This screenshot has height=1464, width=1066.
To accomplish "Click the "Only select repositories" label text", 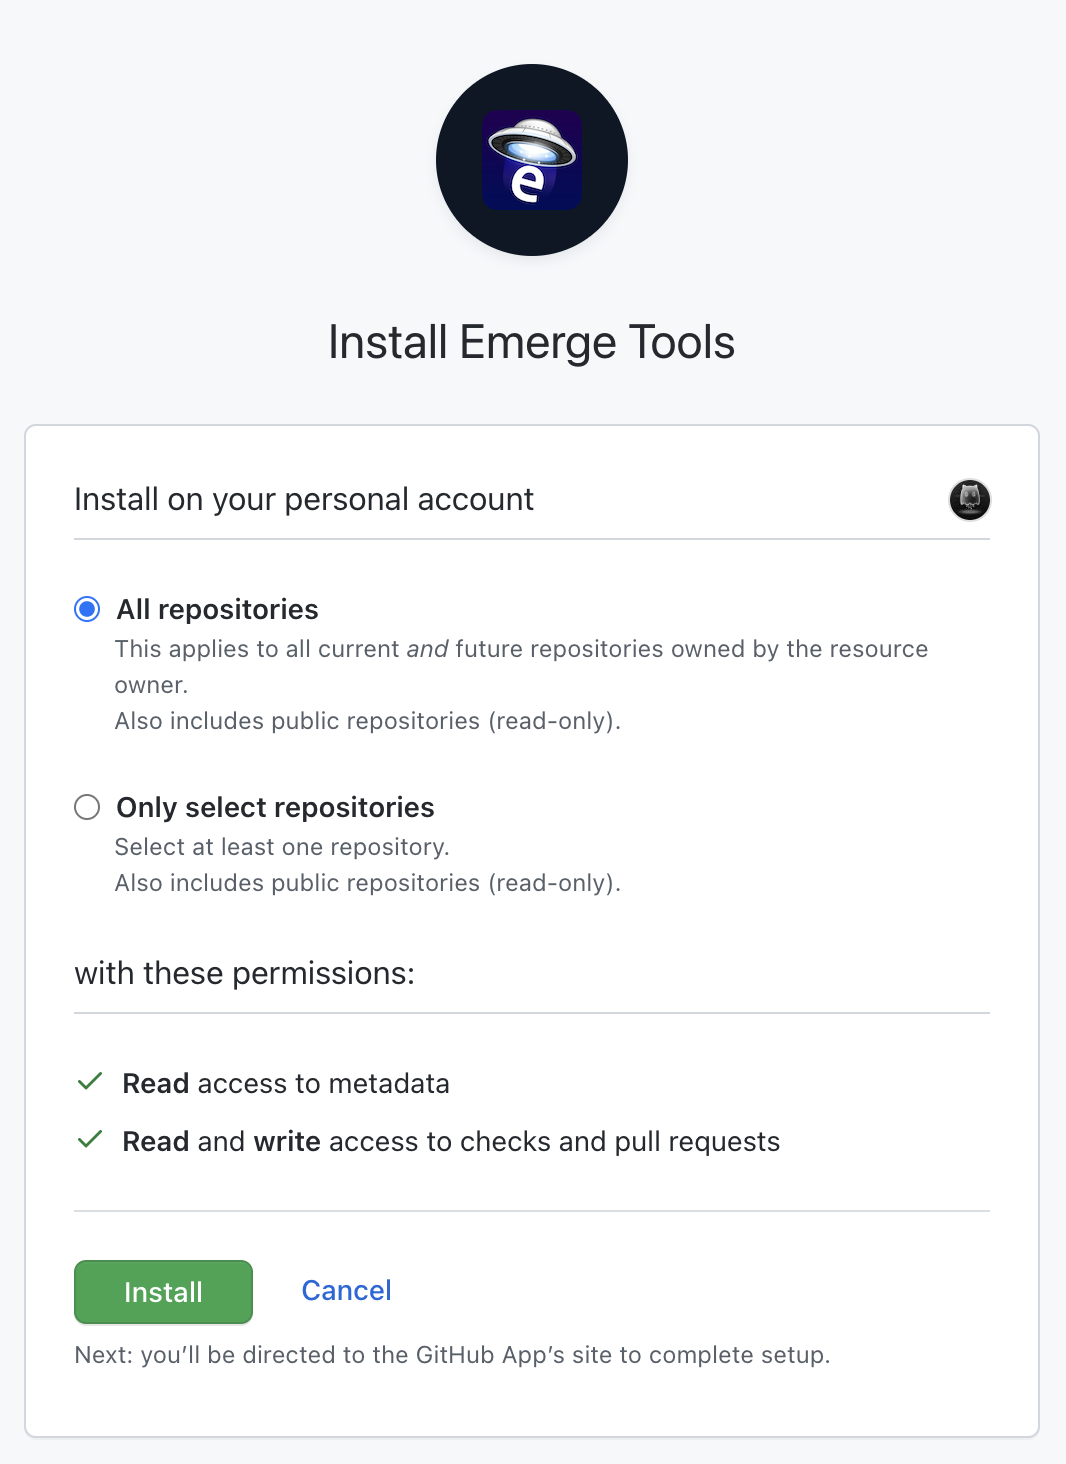I will [x=275, y=807].
